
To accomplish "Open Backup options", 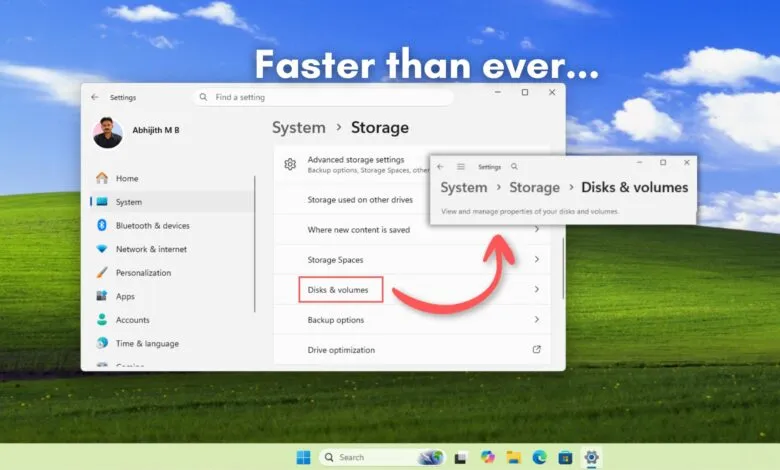I will pyautogui.click(x=412, y=320).
